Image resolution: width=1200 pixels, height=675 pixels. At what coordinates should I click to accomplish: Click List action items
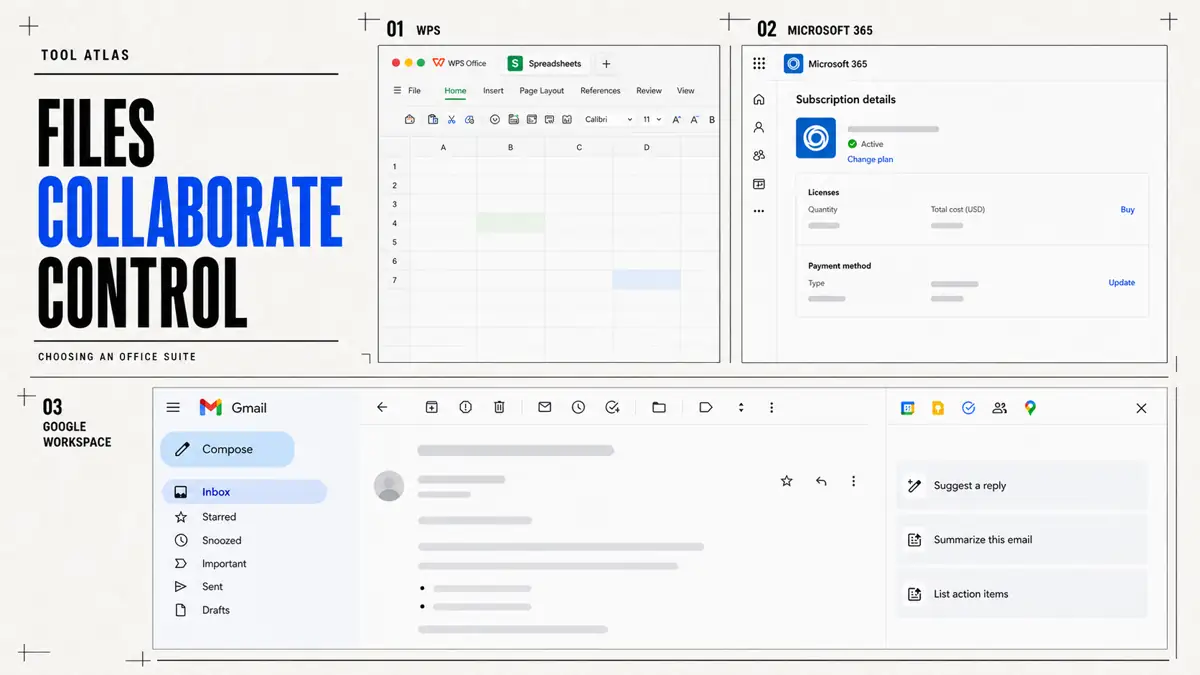click(x=1022, y=594)
